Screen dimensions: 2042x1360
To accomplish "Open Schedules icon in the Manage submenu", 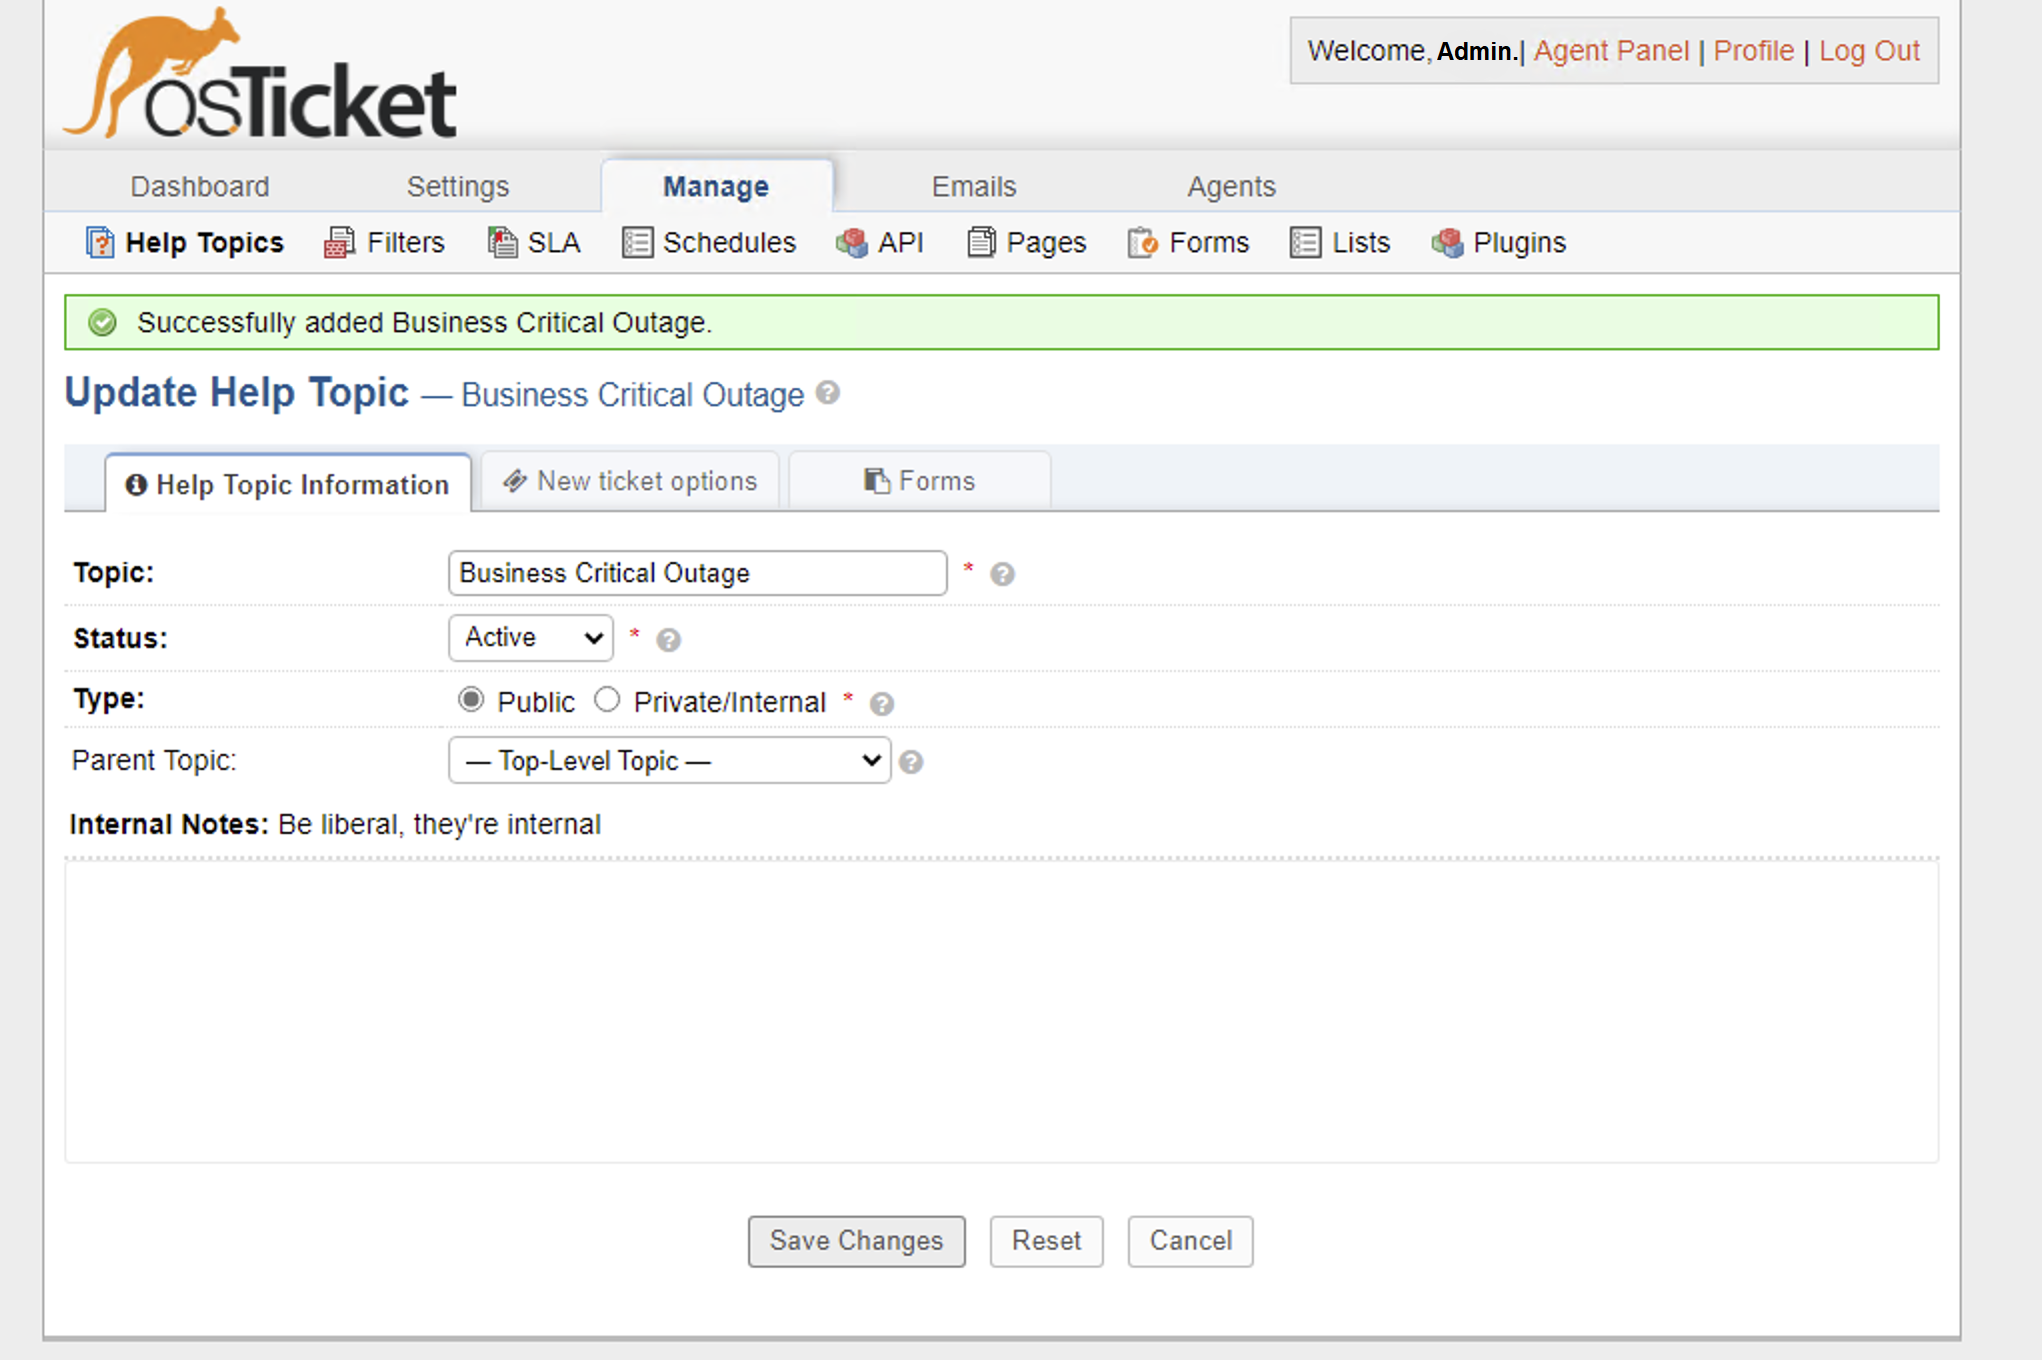I will (637, 243).
